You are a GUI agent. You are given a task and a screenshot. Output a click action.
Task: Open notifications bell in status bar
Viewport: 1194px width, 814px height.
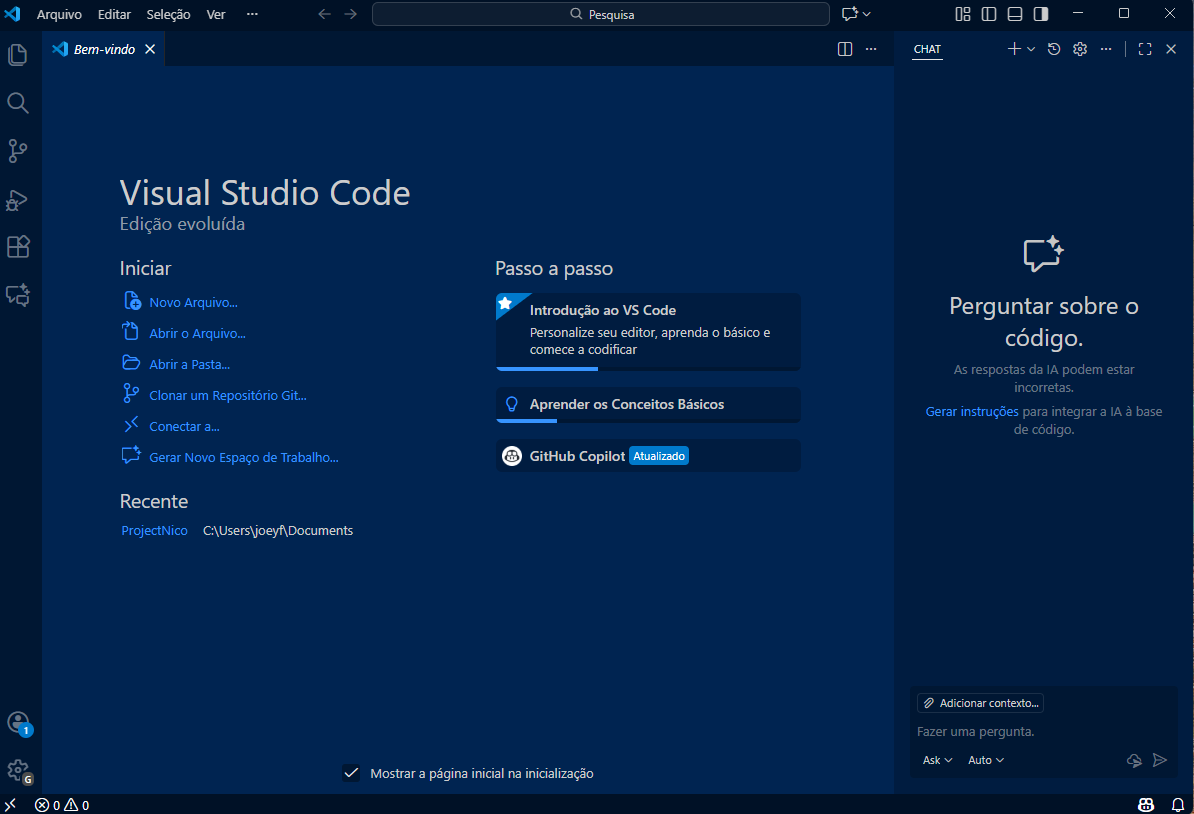[x=1177, y=805]
